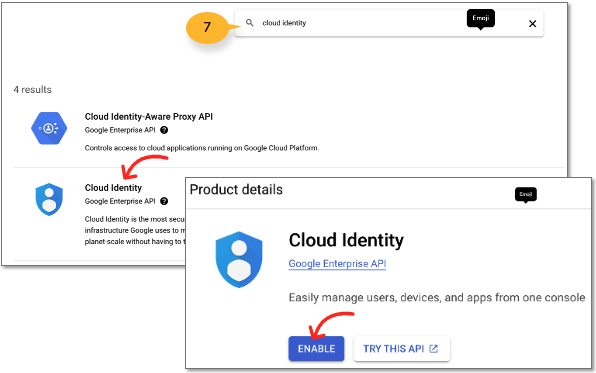Click Google Enterprise API label under Identity-Aware Proxy

click(120, 130)
